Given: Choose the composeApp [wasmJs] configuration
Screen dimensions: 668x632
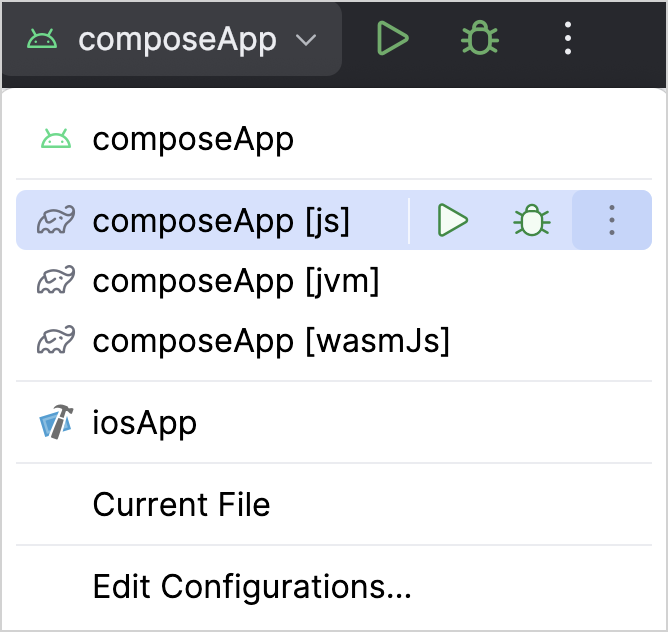Looking at the screenshot, I should [x=271, y=341].
